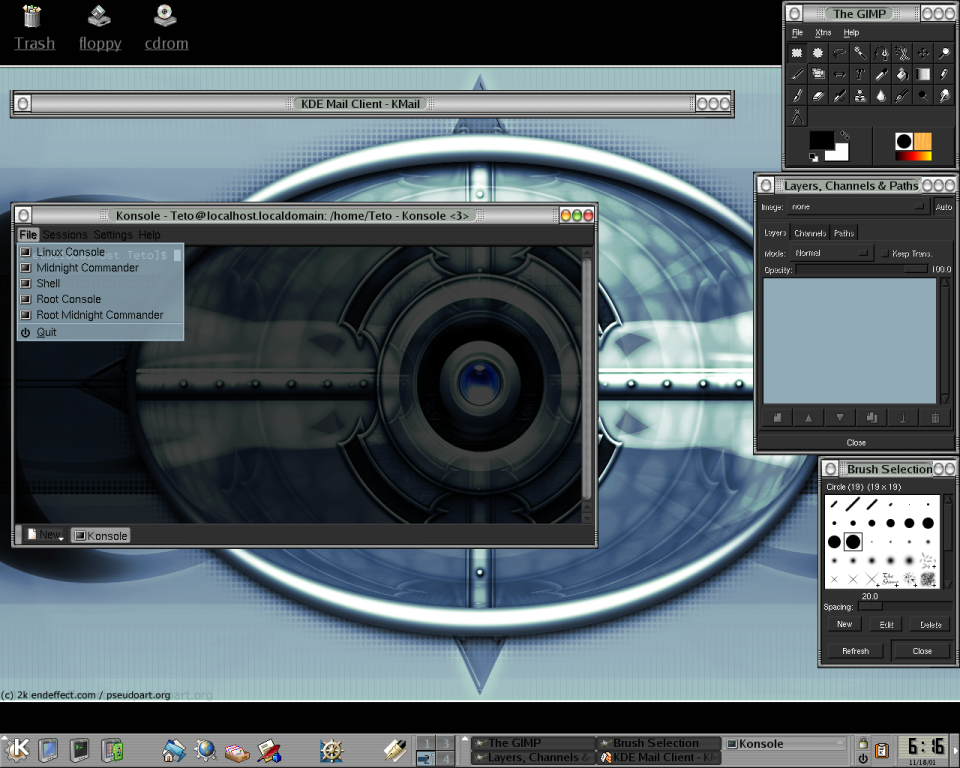Choose the Intelligent Scissors tool
The width and height of the screenshot is (960, 768).
click(902, 53)
